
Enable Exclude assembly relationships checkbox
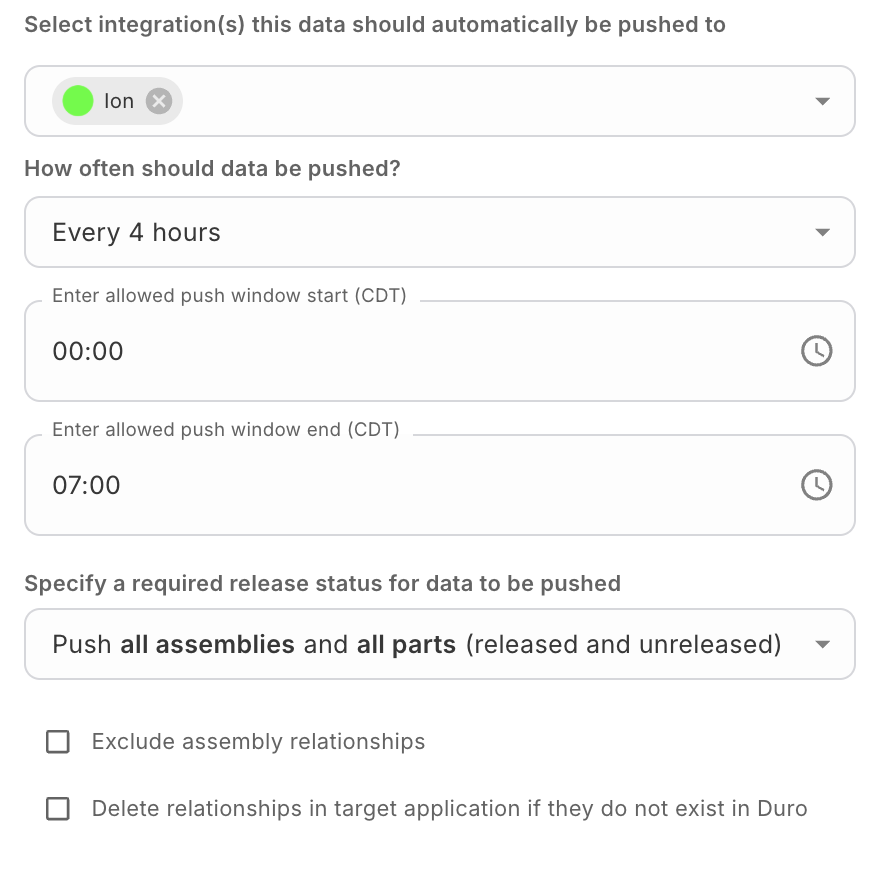pyautogui.click(x=58, y=742)
